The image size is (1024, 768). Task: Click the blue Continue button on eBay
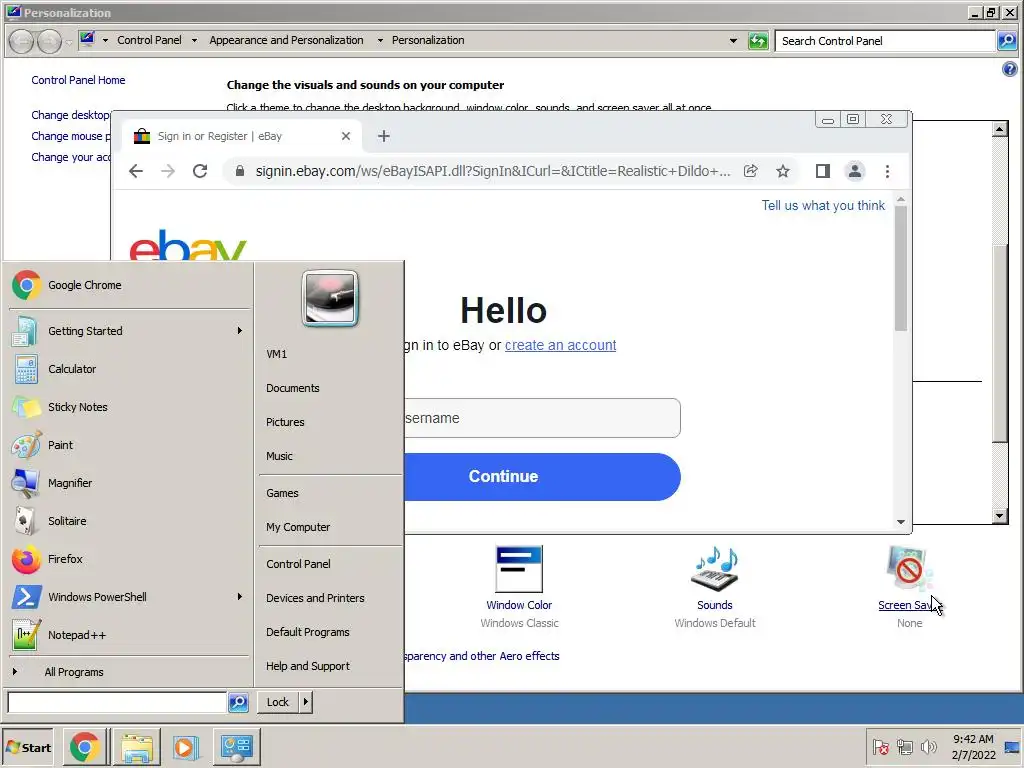click(541, 477)
